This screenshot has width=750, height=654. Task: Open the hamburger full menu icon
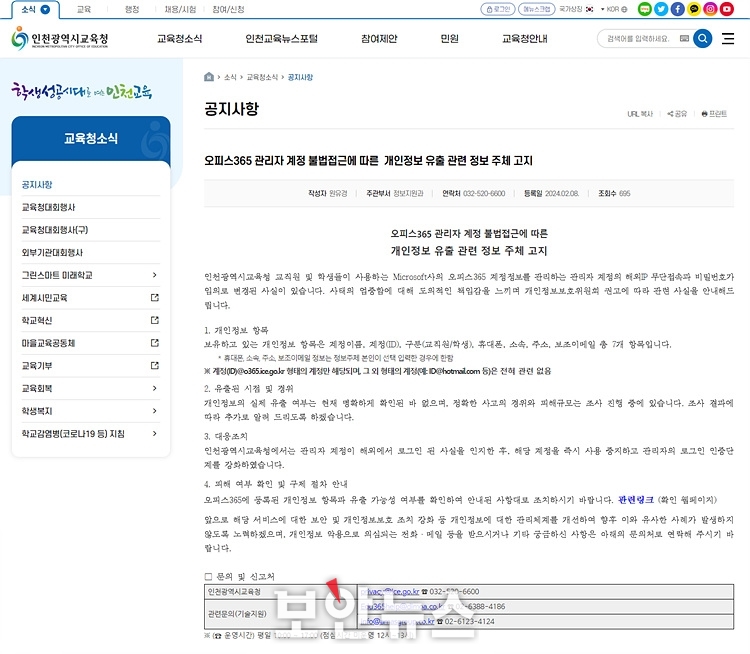728,38
